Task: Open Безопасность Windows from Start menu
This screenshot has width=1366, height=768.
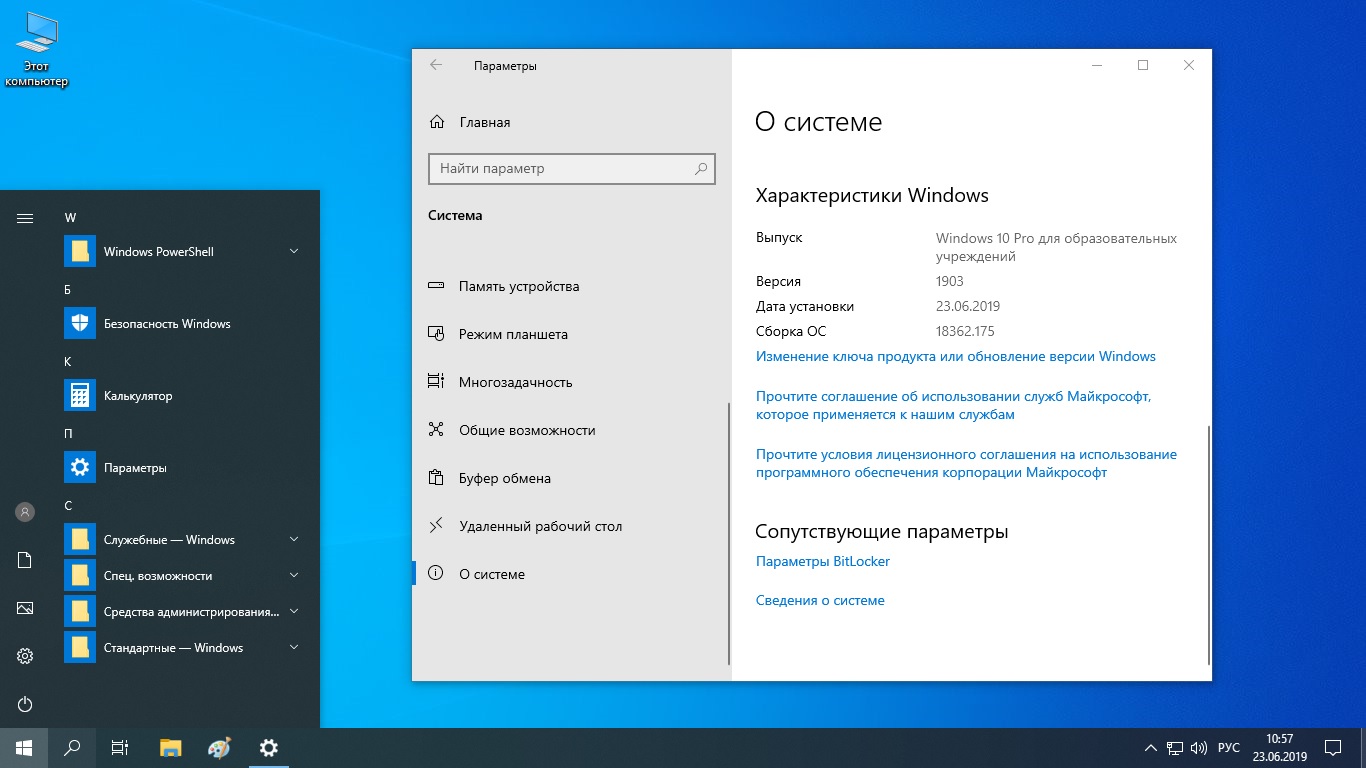Action: (x=186, y=324)
